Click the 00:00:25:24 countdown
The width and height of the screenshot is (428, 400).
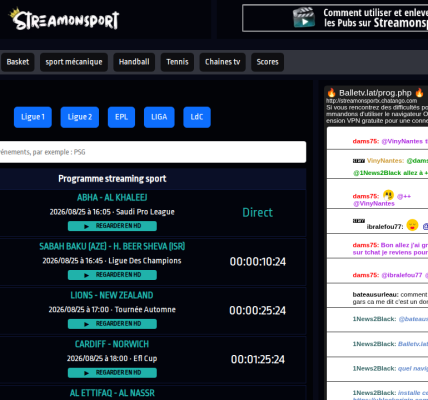258,311
